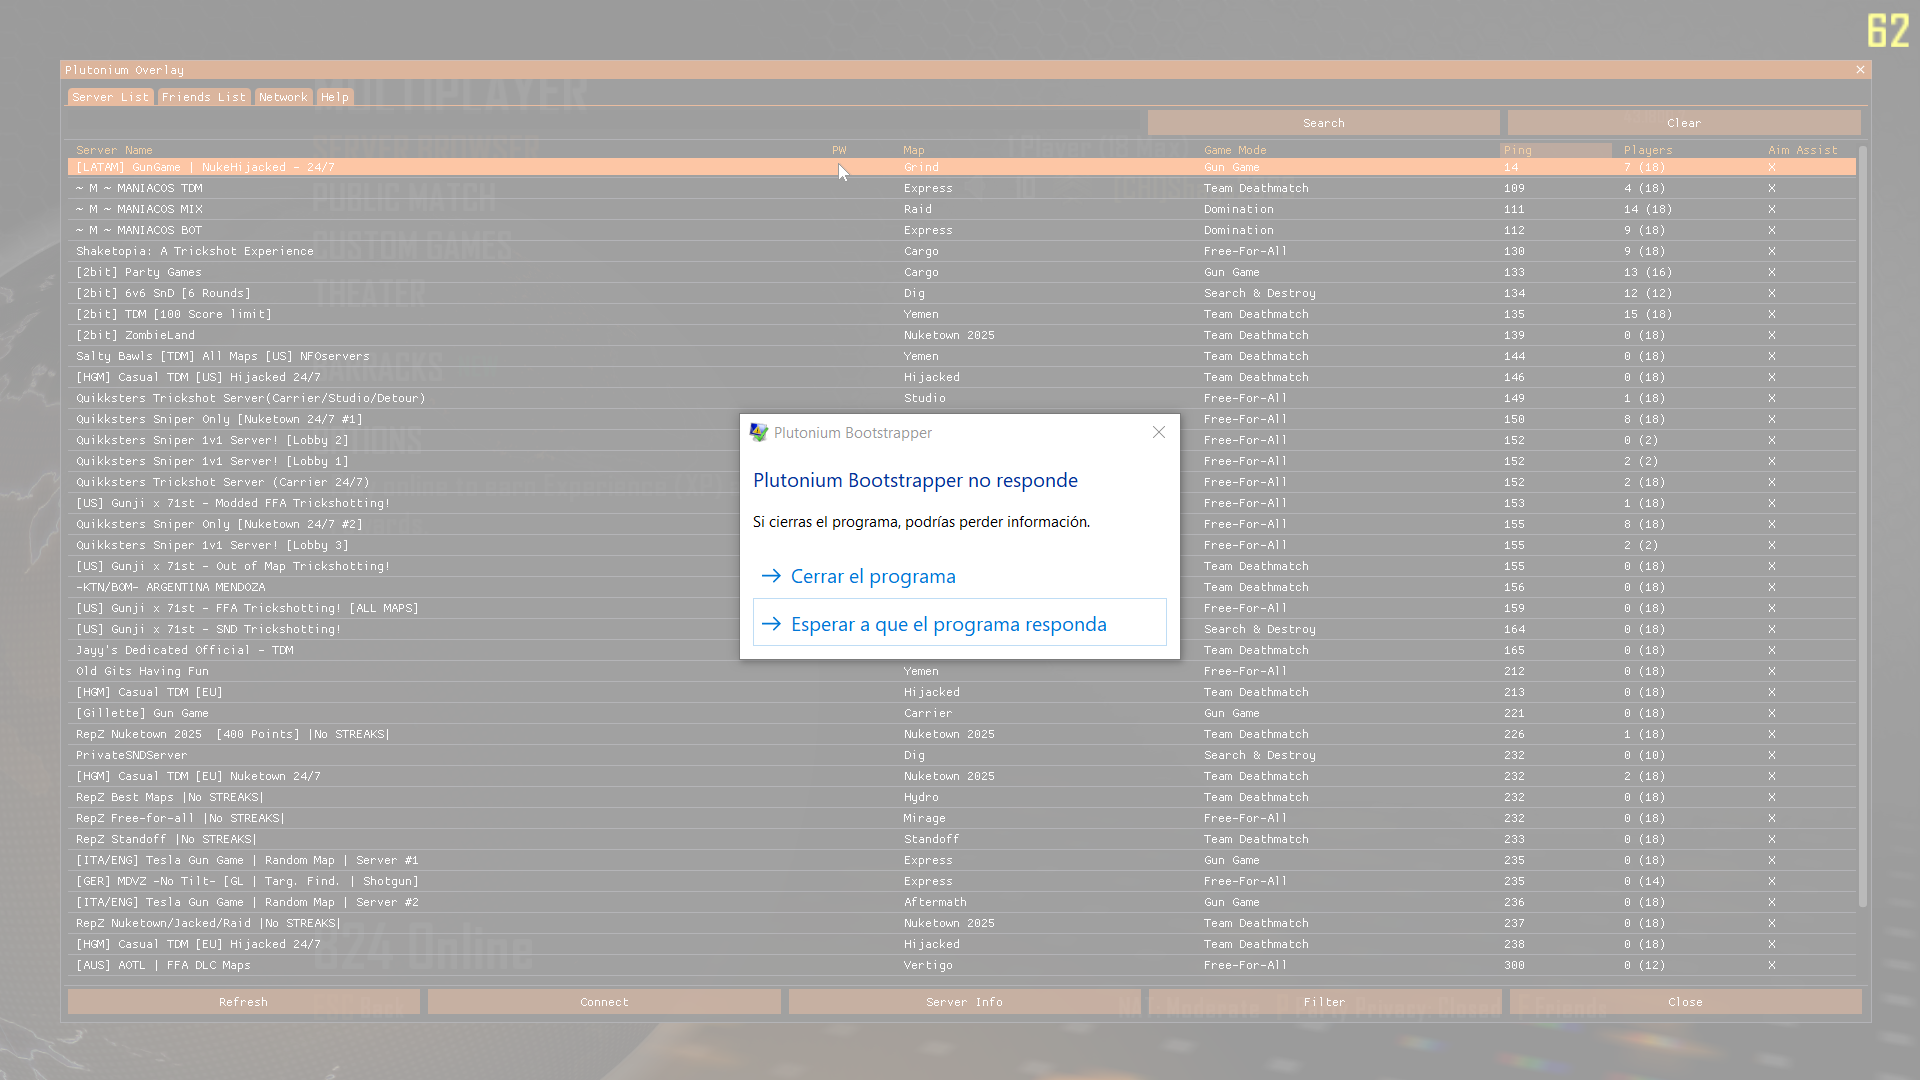Sort by Server Name column header
This screenshot has height=1080, width=1920.
coord(114,150)
